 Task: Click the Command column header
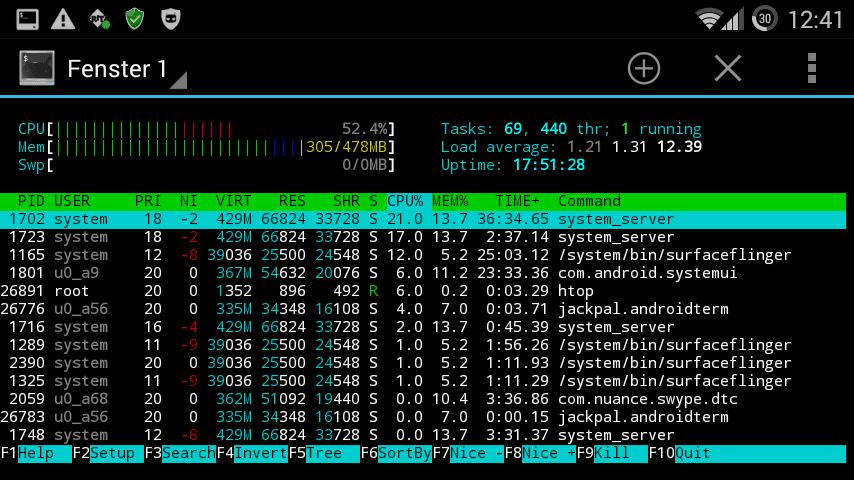589,201
